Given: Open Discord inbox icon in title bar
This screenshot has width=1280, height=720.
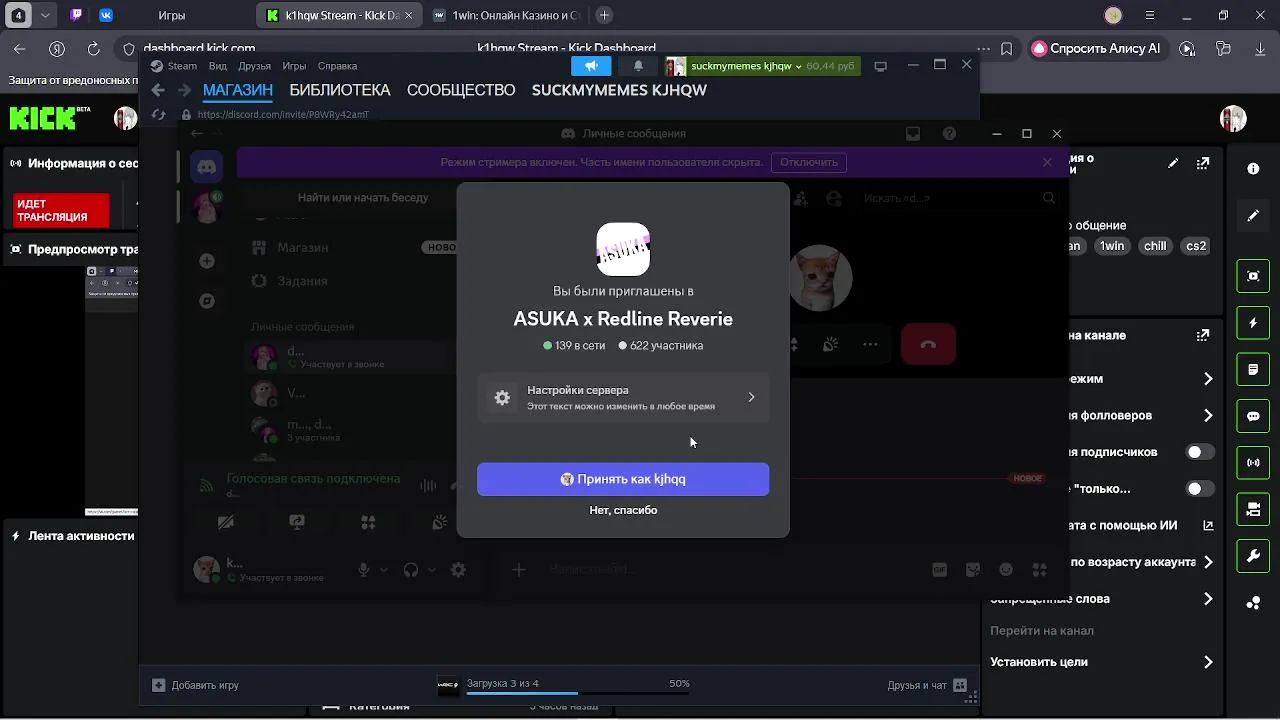Looking at the screenshot, I should tap(913, 134).
